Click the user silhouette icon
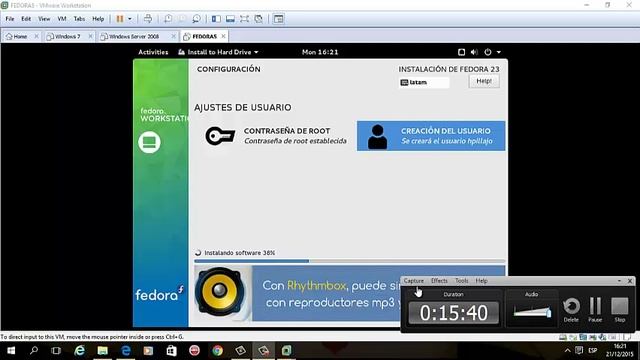Screen dimensions: 640x360 (378, 137)
